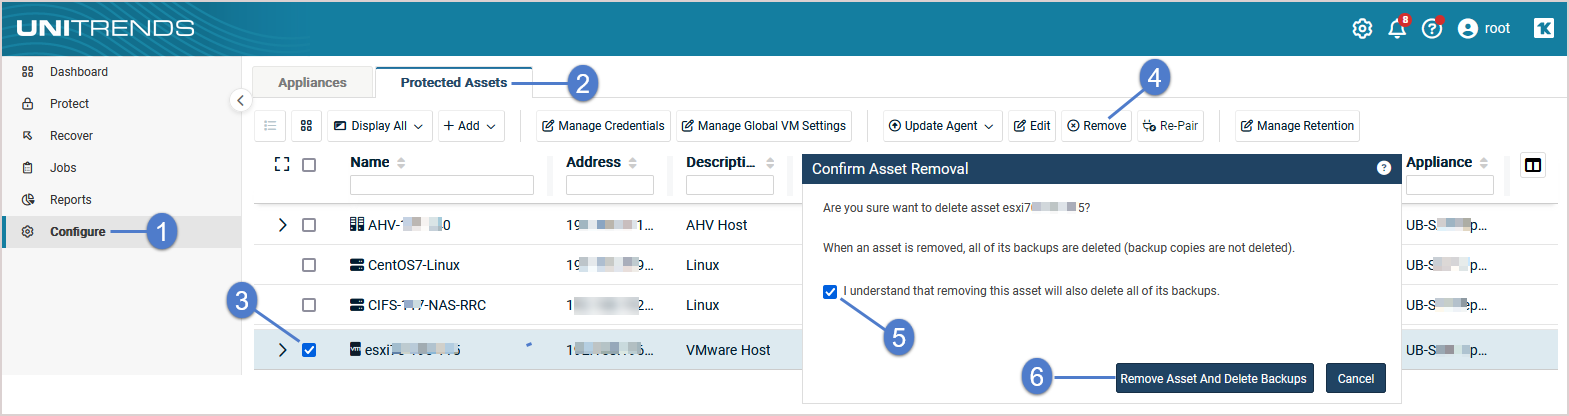Open the help question mark icon in the header

(1432, 29)
